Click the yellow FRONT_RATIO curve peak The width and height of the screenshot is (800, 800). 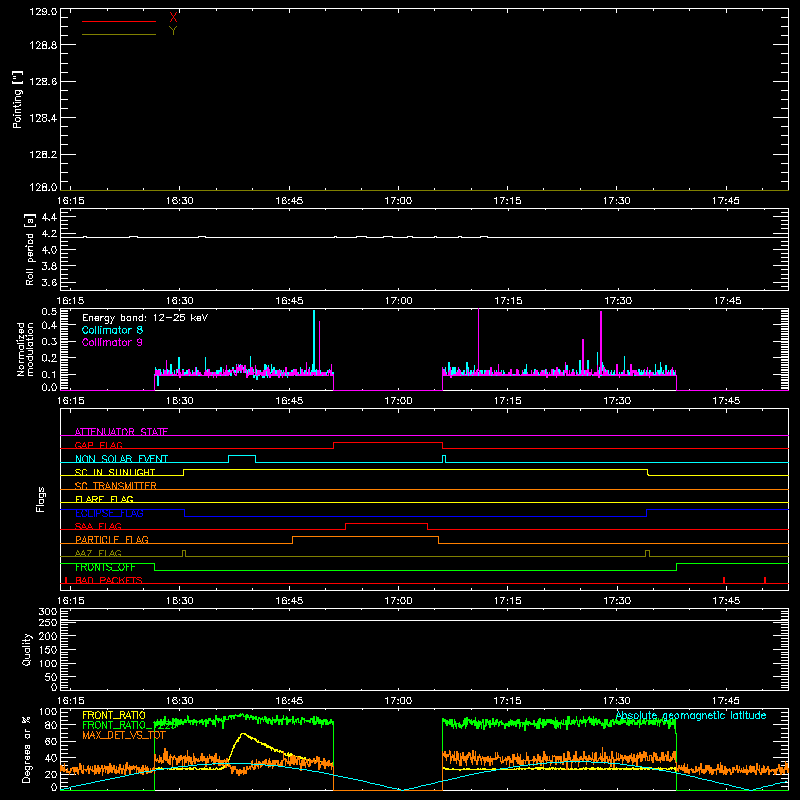click(243, 734)
